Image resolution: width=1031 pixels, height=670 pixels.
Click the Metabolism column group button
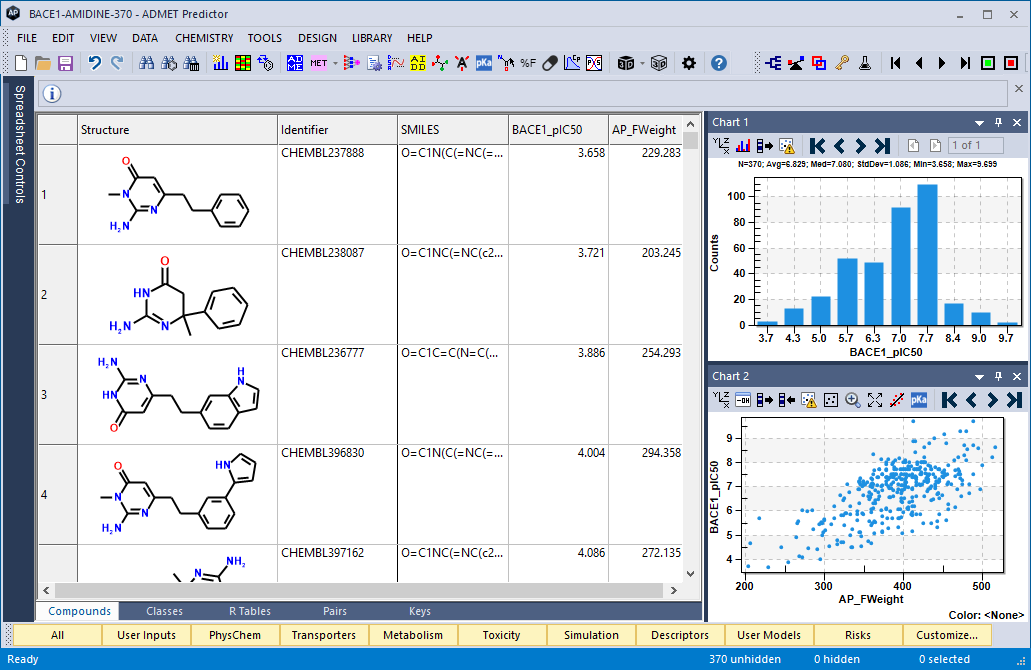413,635
